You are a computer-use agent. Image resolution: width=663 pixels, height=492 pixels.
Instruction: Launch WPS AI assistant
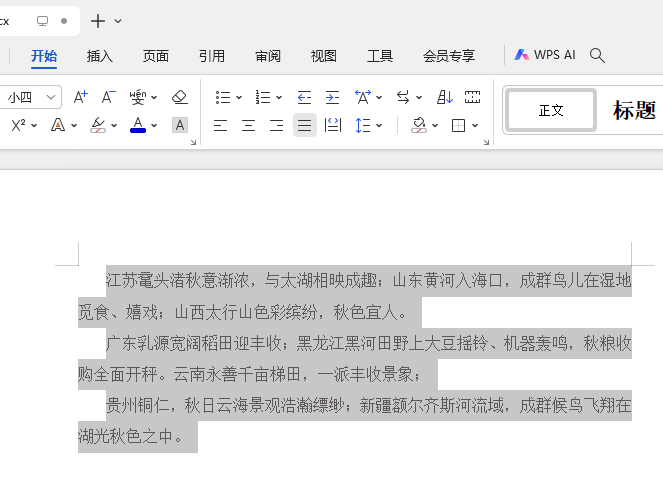[x=545, y=55]
